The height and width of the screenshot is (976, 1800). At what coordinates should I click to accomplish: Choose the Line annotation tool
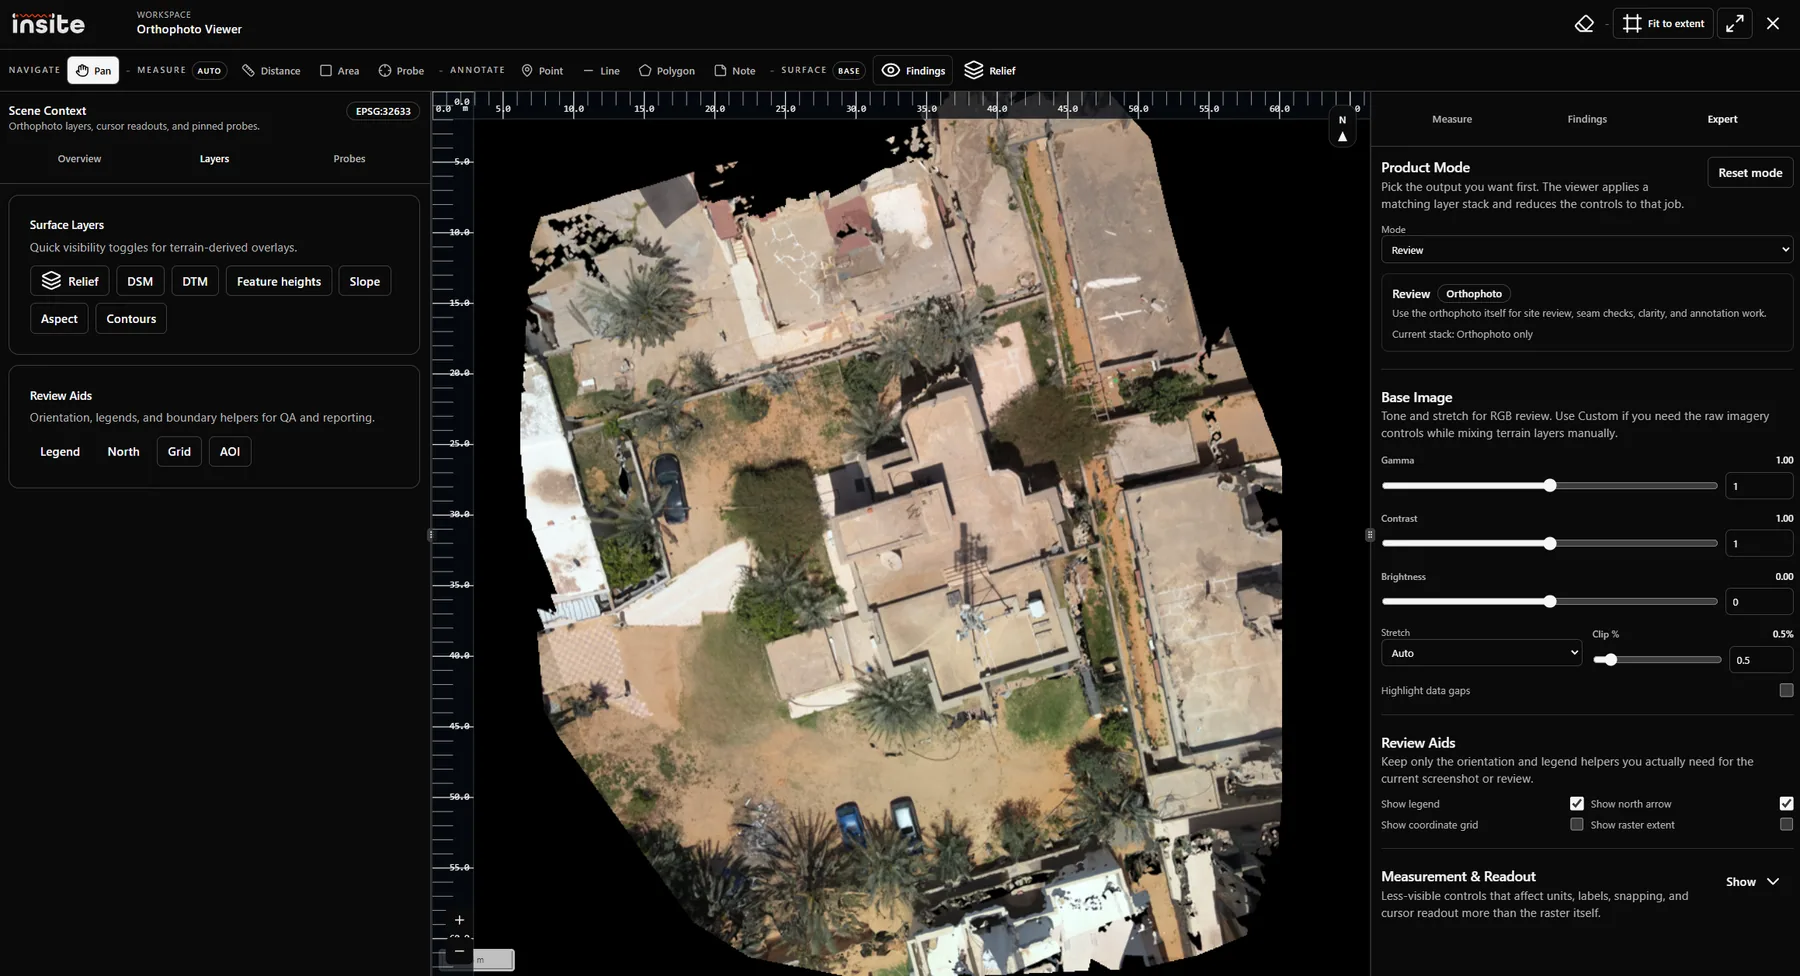(601, 71)
